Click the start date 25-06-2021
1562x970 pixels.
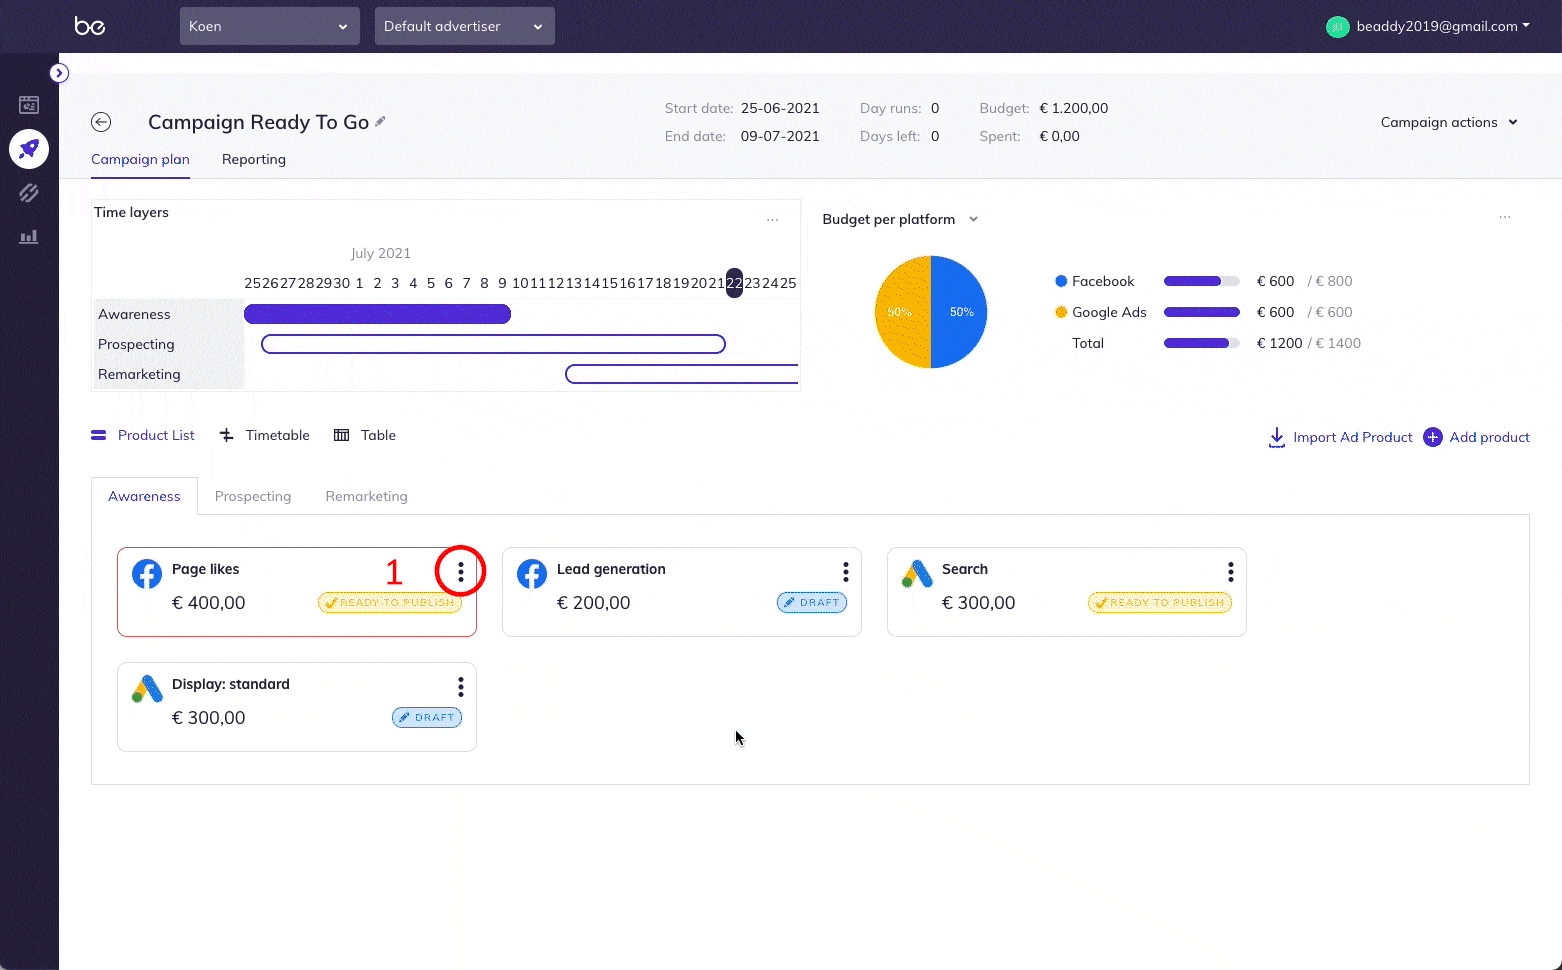pyautogui.click(x=780, y=108)
